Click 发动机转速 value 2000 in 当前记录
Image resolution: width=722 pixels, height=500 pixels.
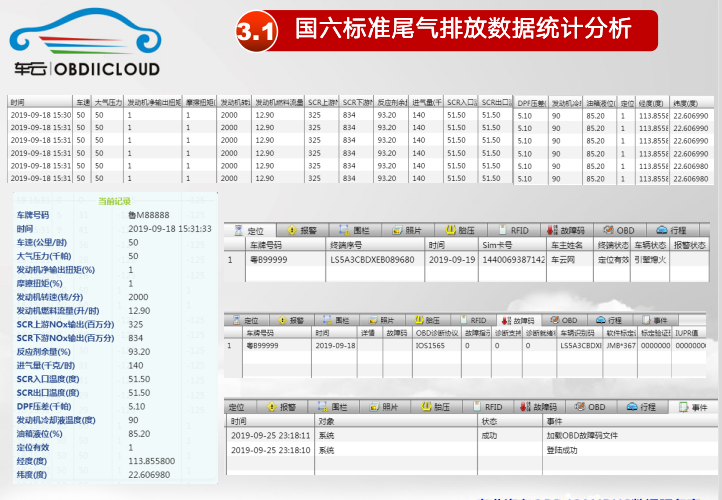click(x=138, y=297)
